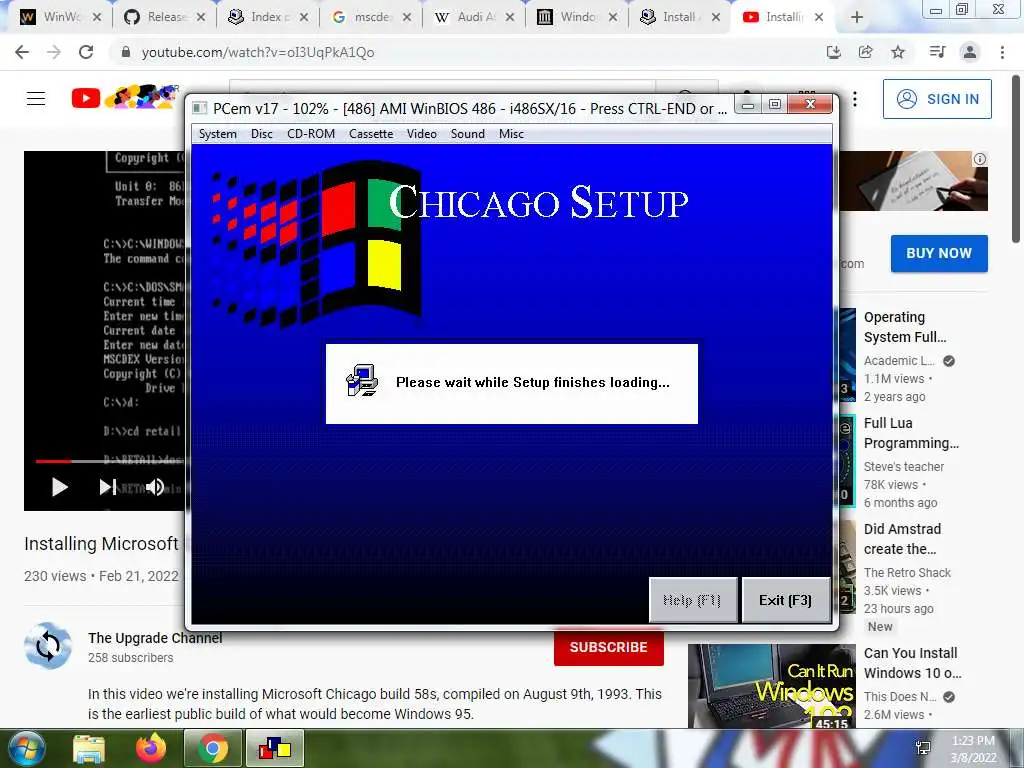
Task: Click The Retro Shack channel name
Action: (x=907, y=573)
